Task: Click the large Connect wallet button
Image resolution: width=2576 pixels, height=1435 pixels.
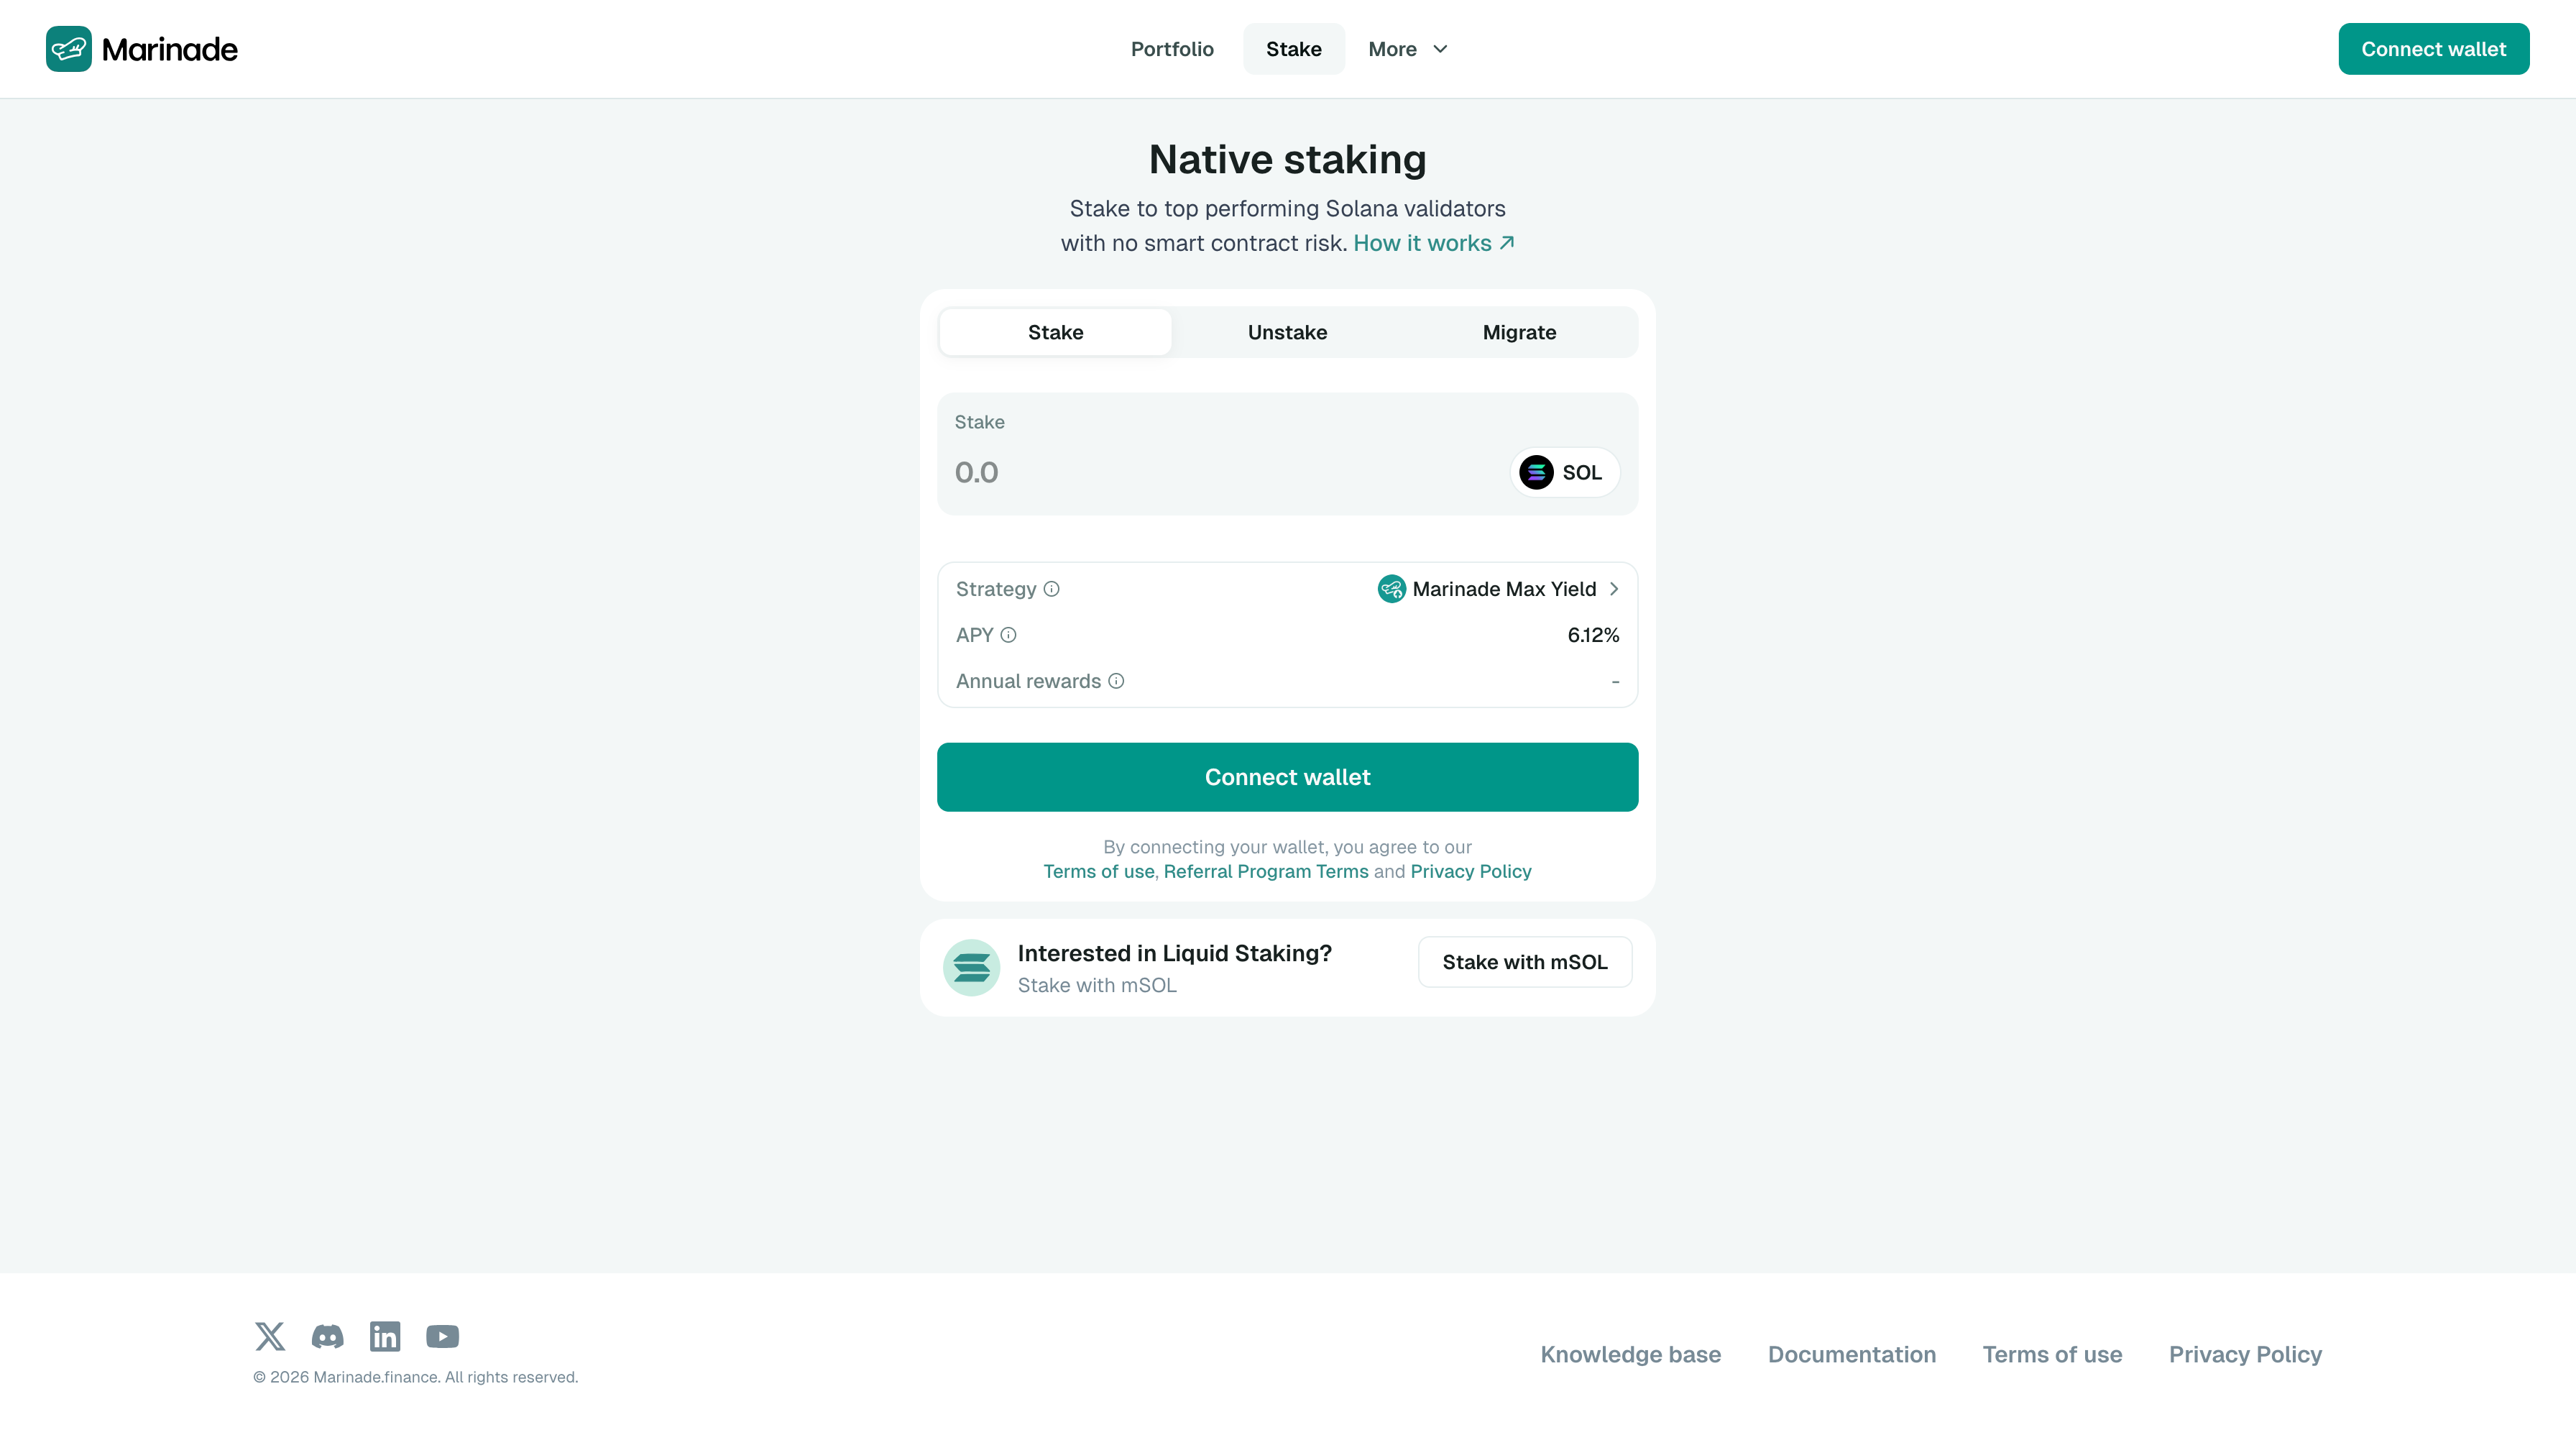Action: pyautogui.click(x=1287, y=777)
